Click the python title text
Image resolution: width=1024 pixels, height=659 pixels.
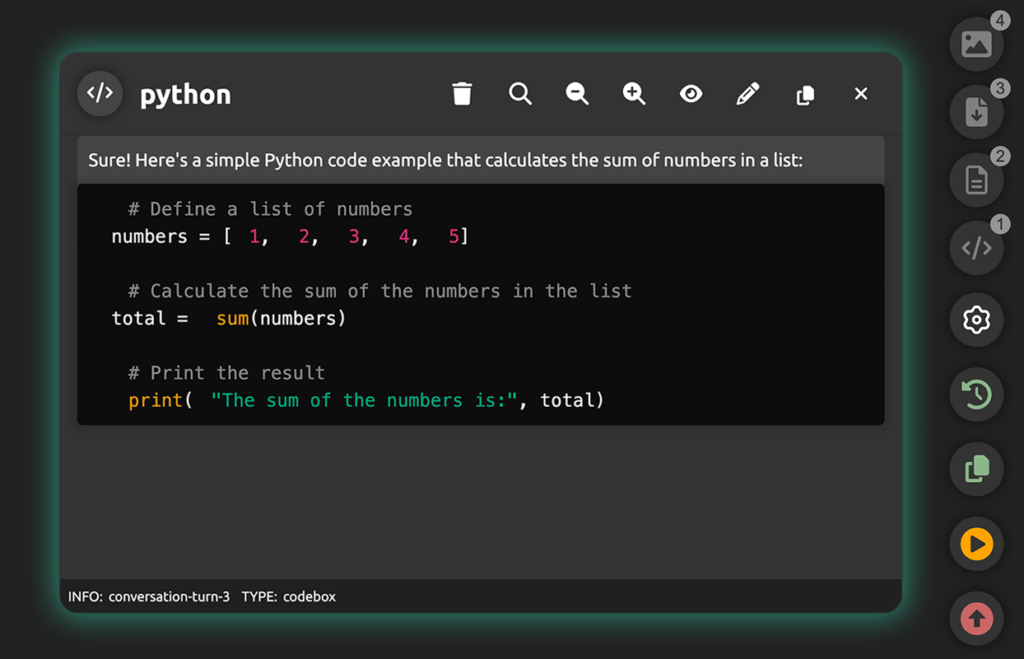click(185, 95)
